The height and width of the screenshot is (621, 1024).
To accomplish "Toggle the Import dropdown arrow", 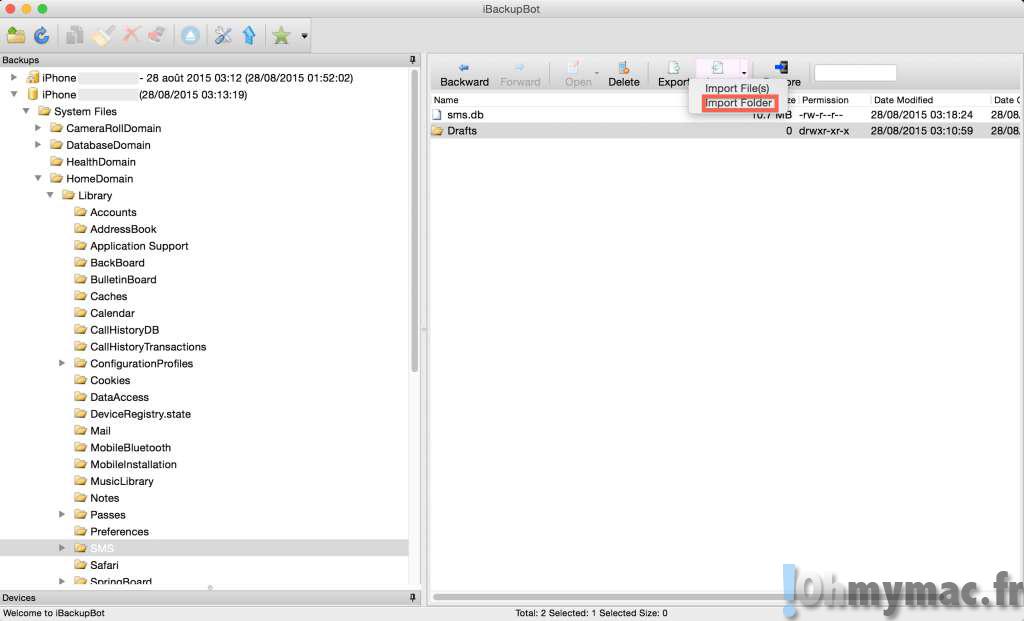I will coord(744,72).
